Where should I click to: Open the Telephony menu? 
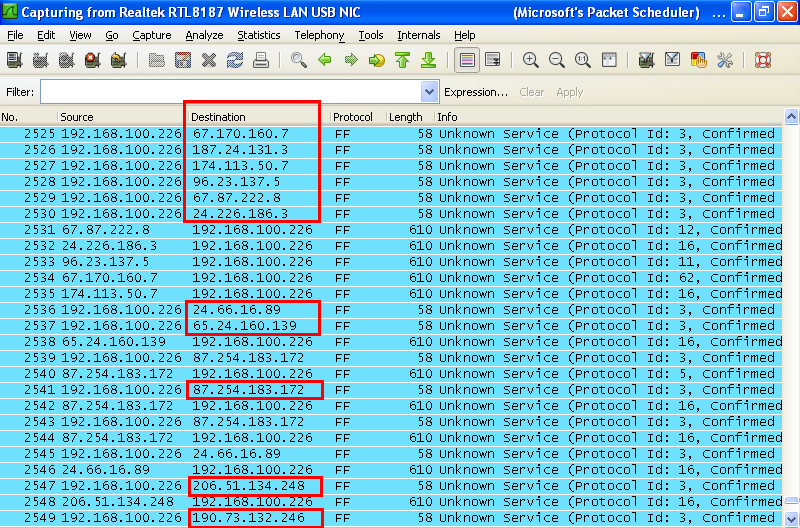319,35
